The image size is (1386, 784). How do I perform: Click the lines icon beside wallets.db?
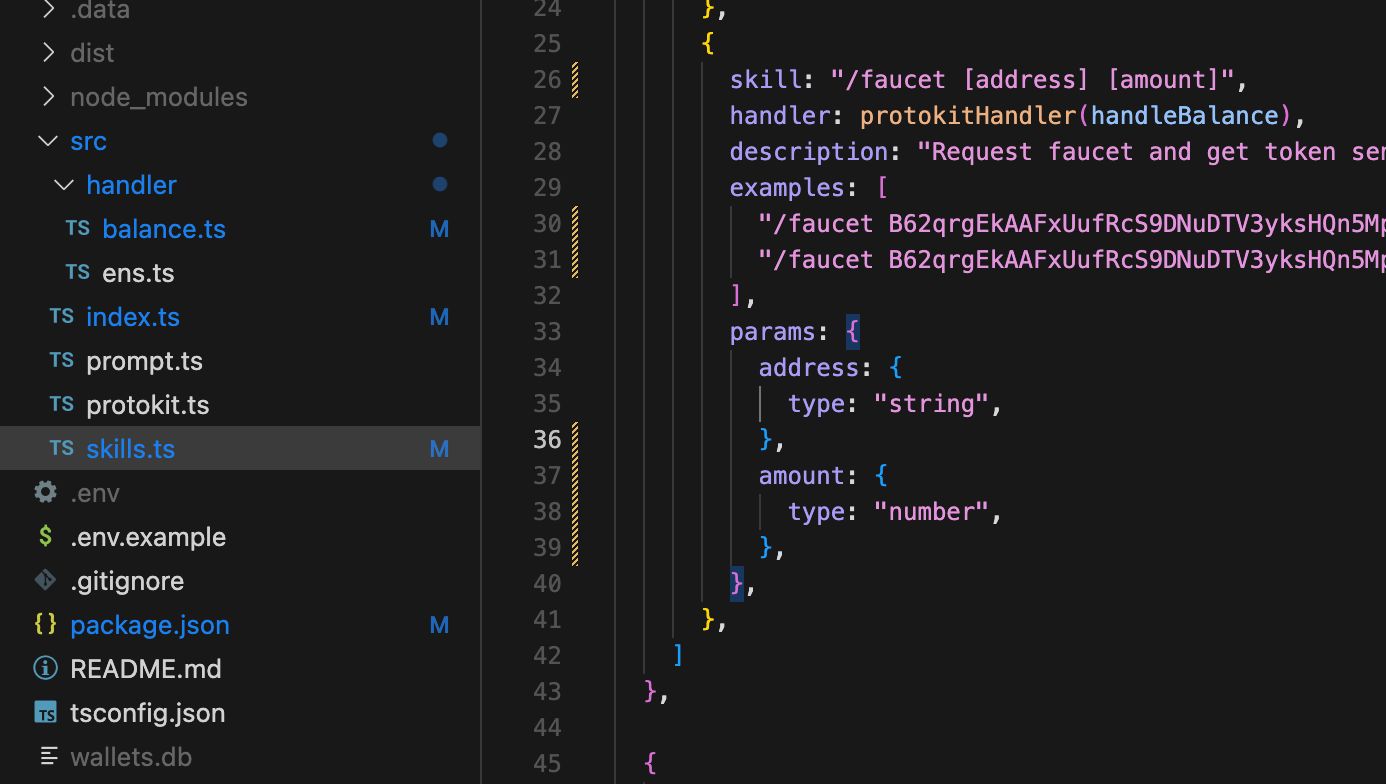pyautogui.click(x=47, y=756)
